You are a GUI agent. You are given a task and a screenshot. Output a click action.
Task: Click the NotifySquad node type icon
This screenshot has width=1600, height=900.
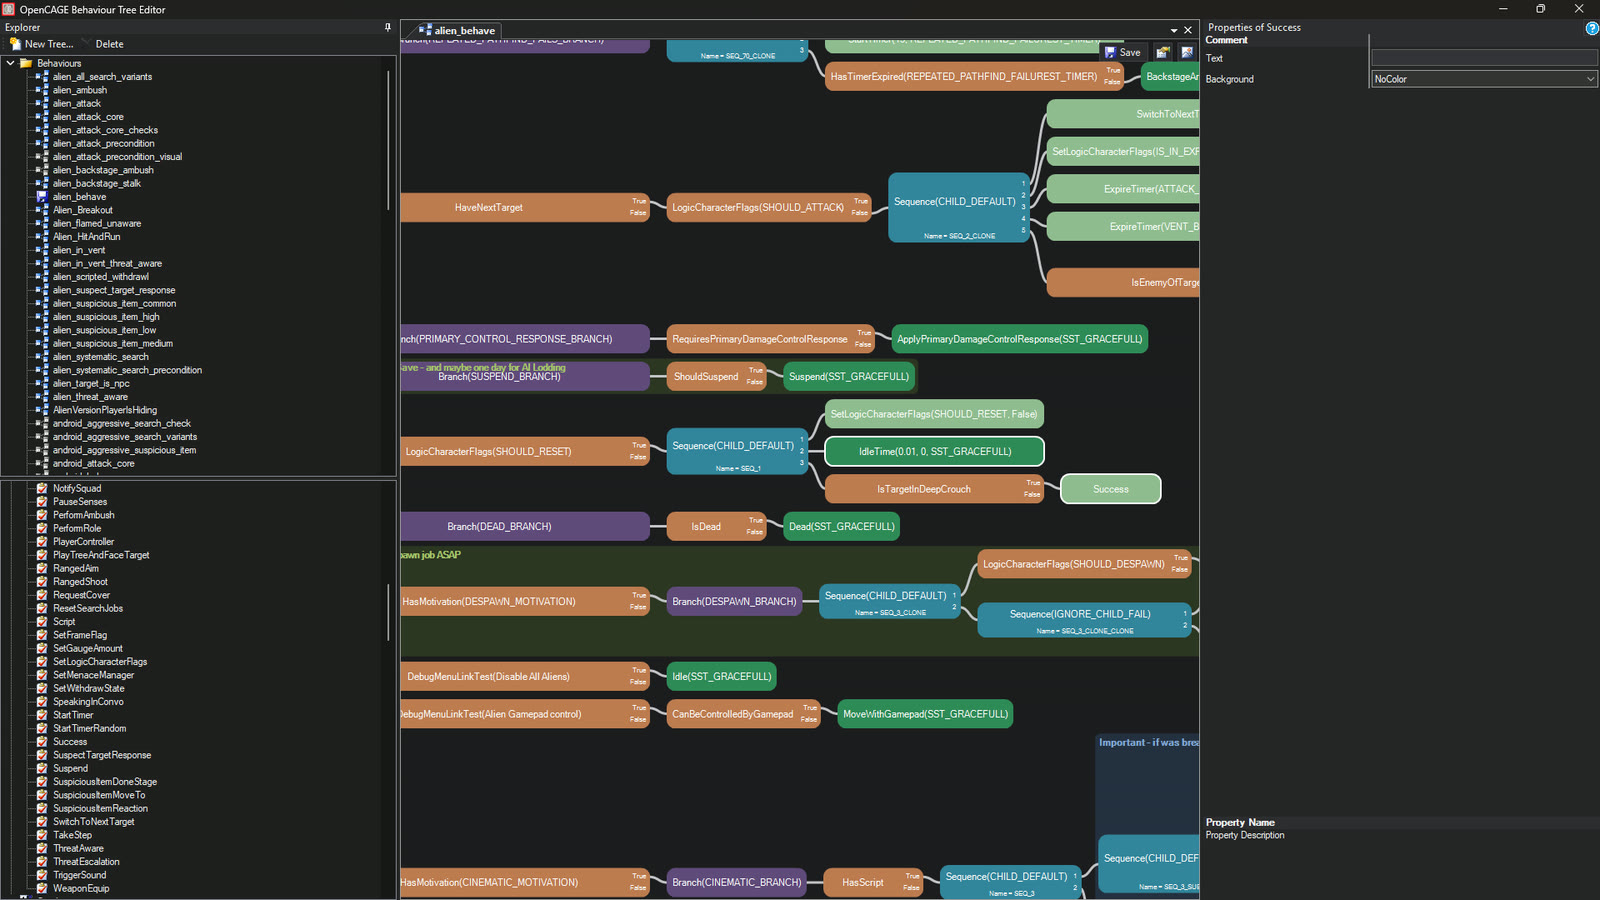point(42,489)
